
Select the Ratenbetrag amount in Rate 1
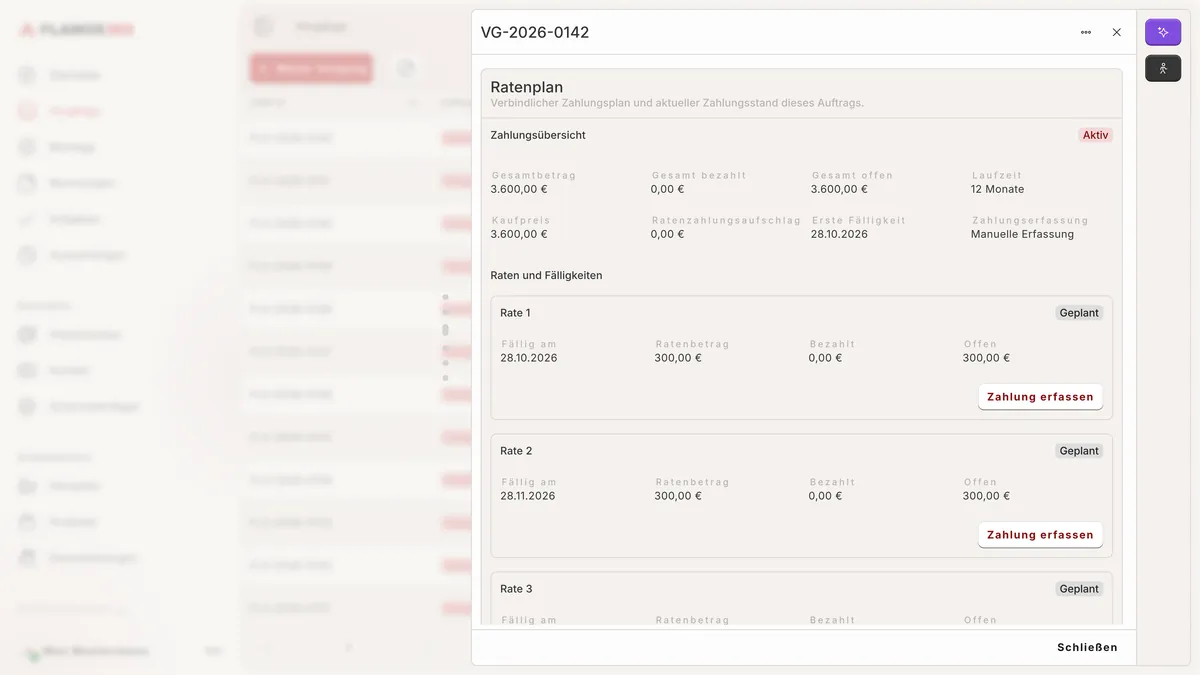point(678,358)
